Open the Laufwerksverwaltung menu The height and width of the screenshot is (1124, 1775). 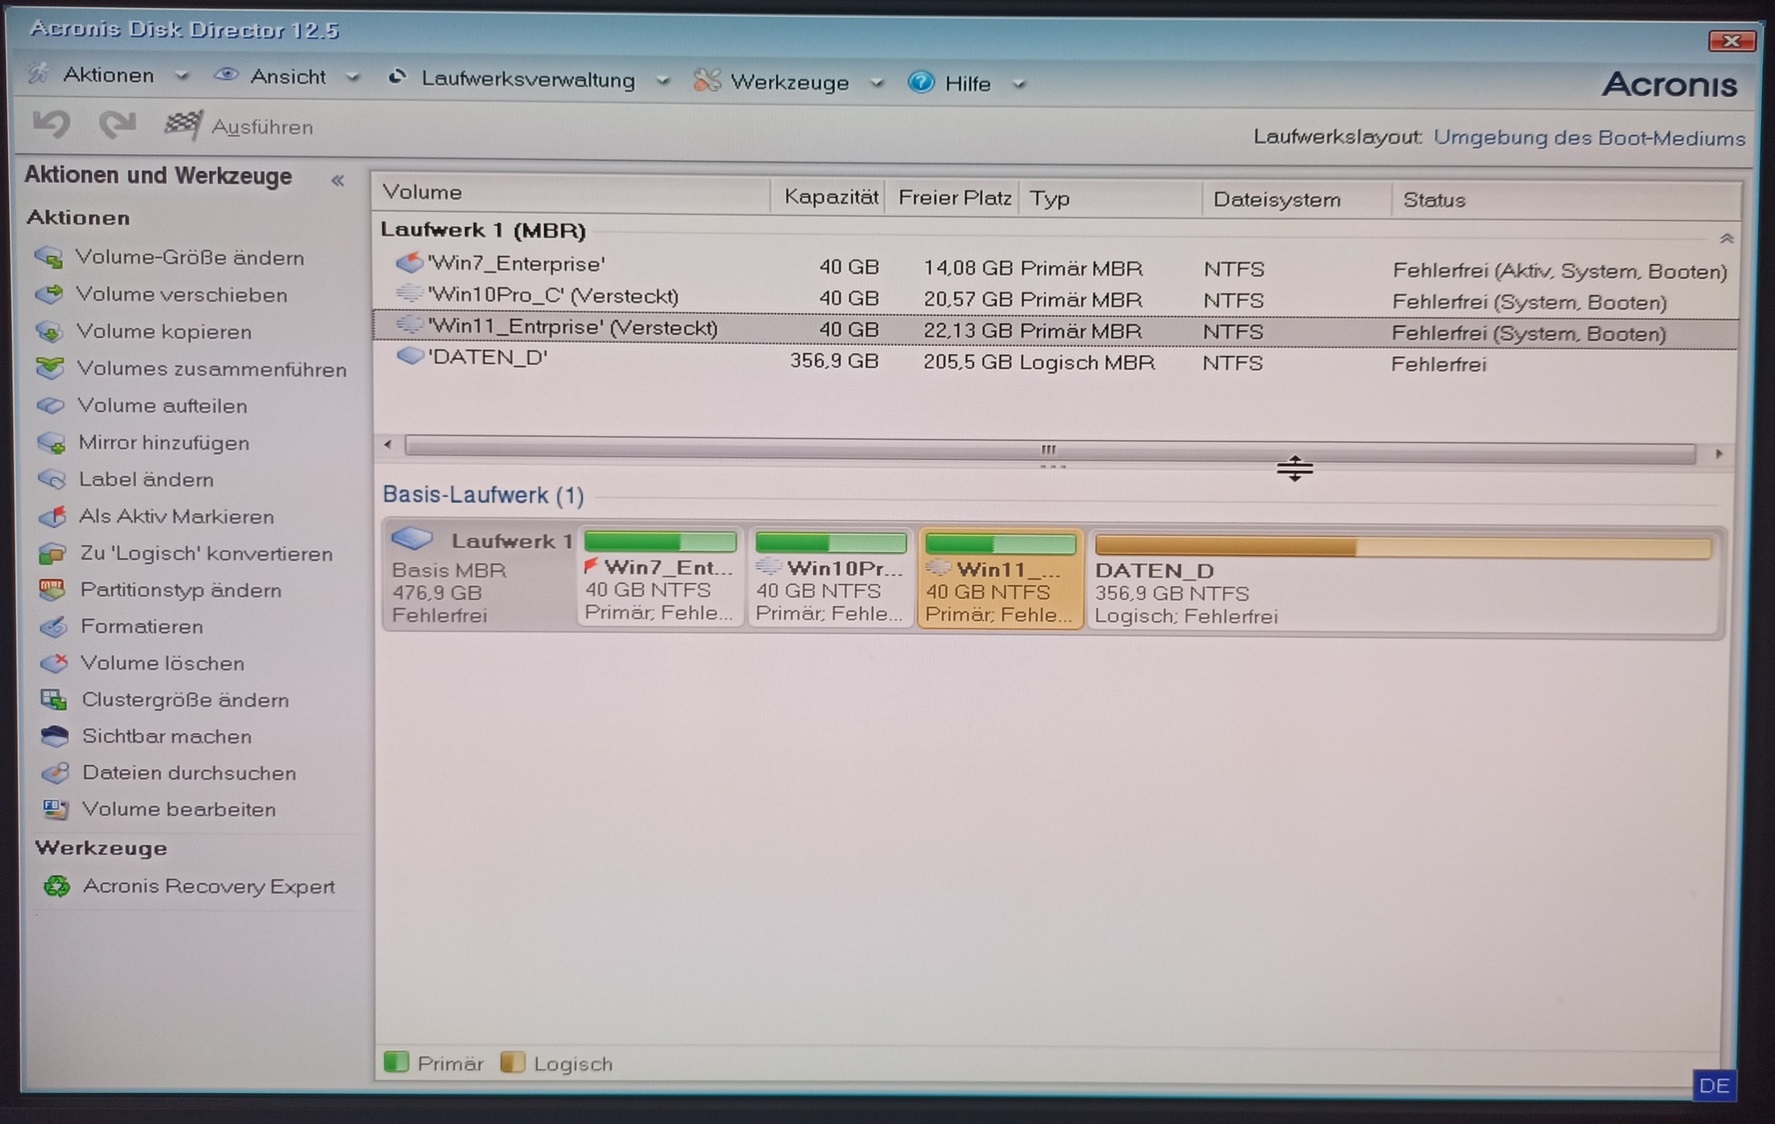coord(528,79)
